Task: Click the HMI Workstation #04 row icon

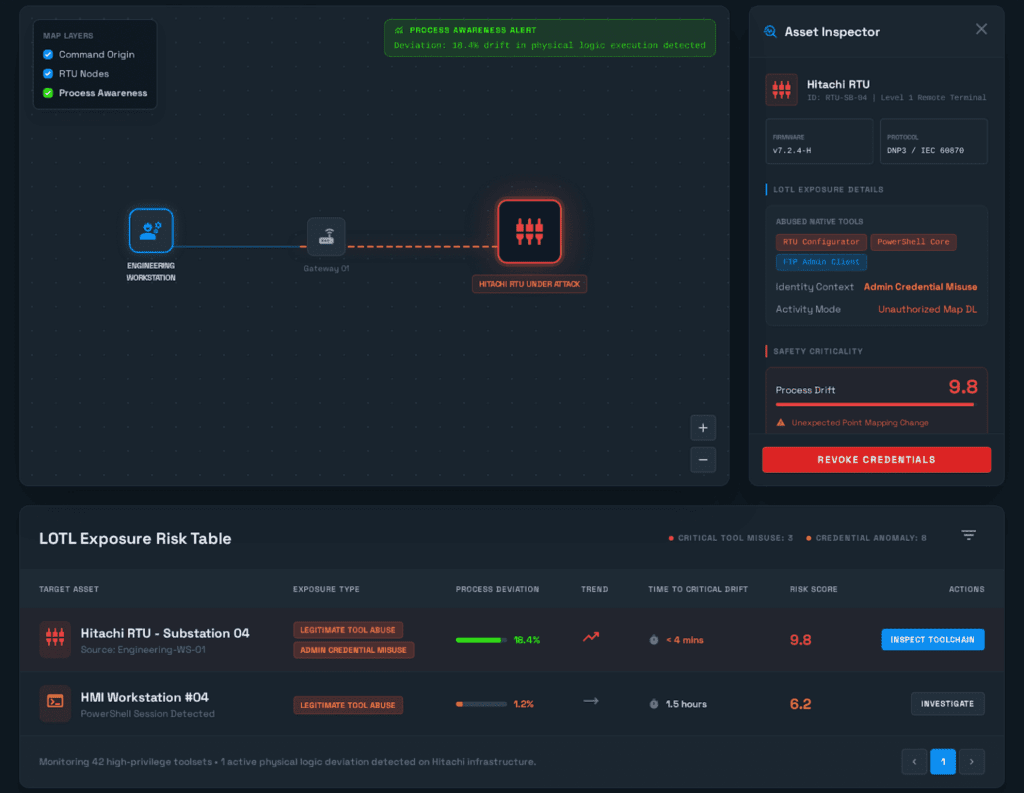Action: (55, 703)
